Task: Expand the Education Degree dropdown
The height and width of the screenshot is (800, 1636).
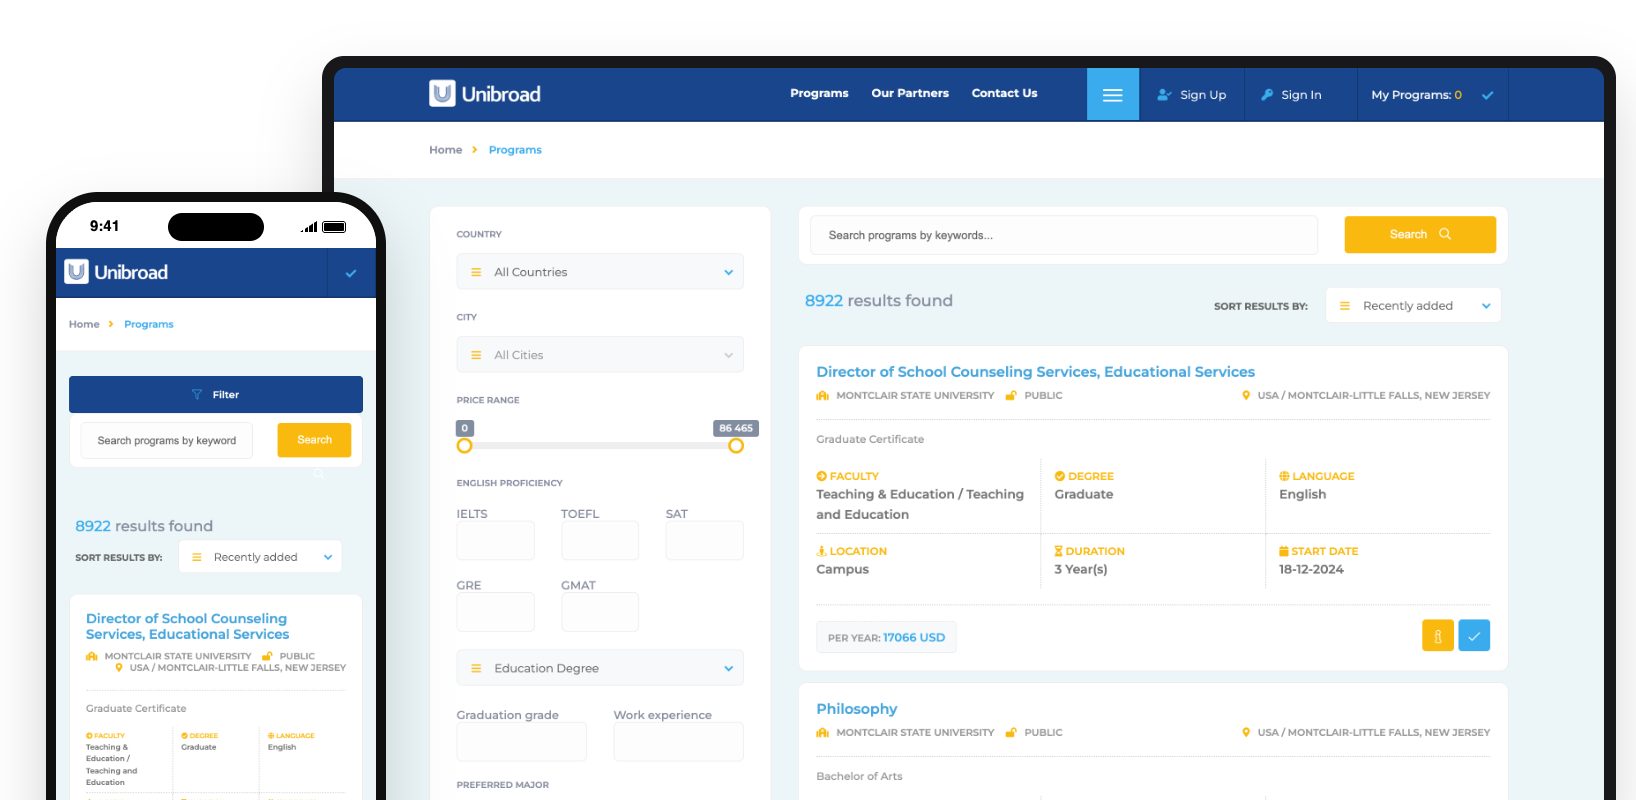Action: pyautogui.click(x=600, y=668)
